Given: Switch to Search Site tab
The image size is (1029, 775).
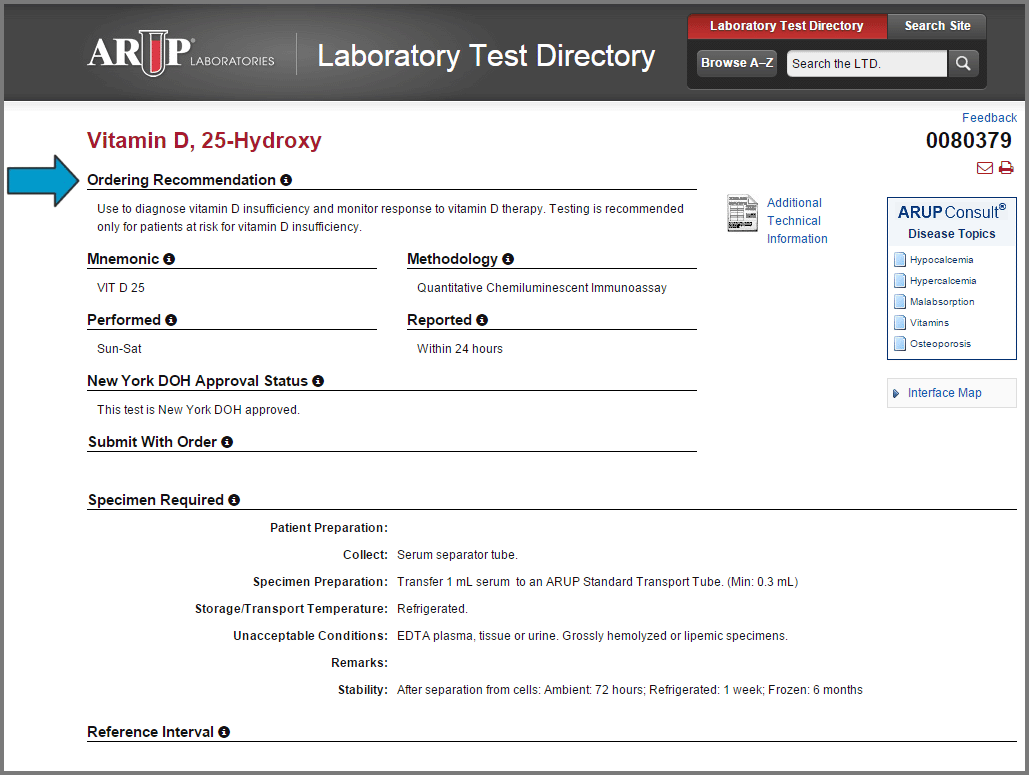Looking at the screenshot, I should point(937,26).
